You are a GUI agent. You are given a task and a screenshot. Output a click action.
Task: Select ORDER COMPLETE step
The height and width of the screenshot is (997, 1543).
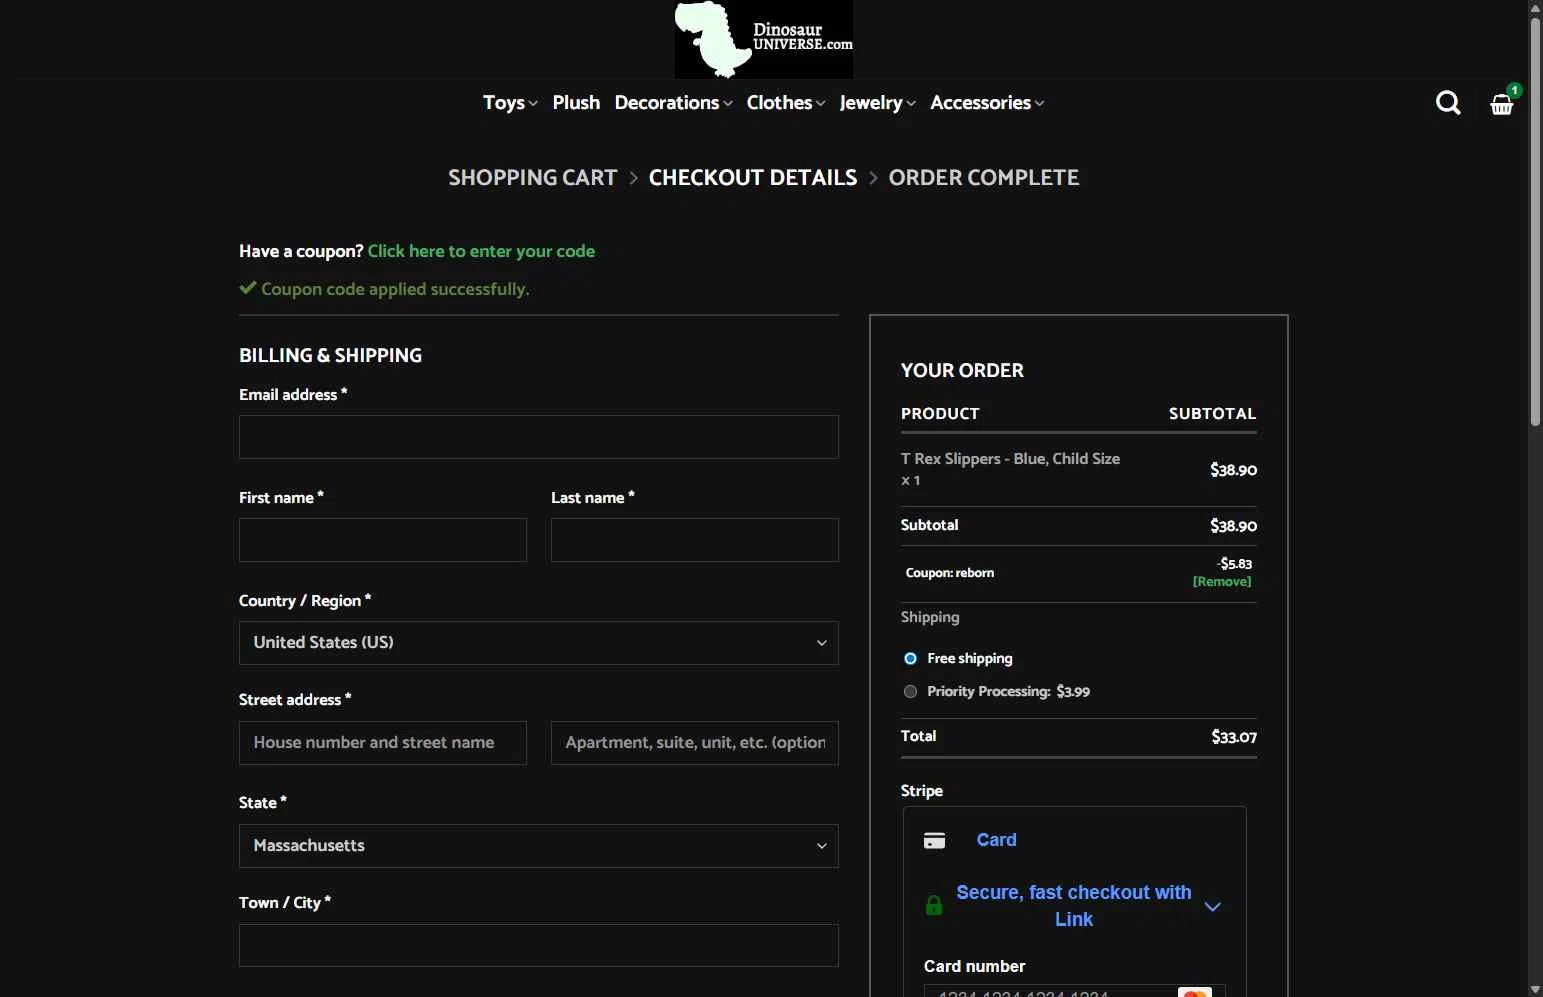coord(984,178)
